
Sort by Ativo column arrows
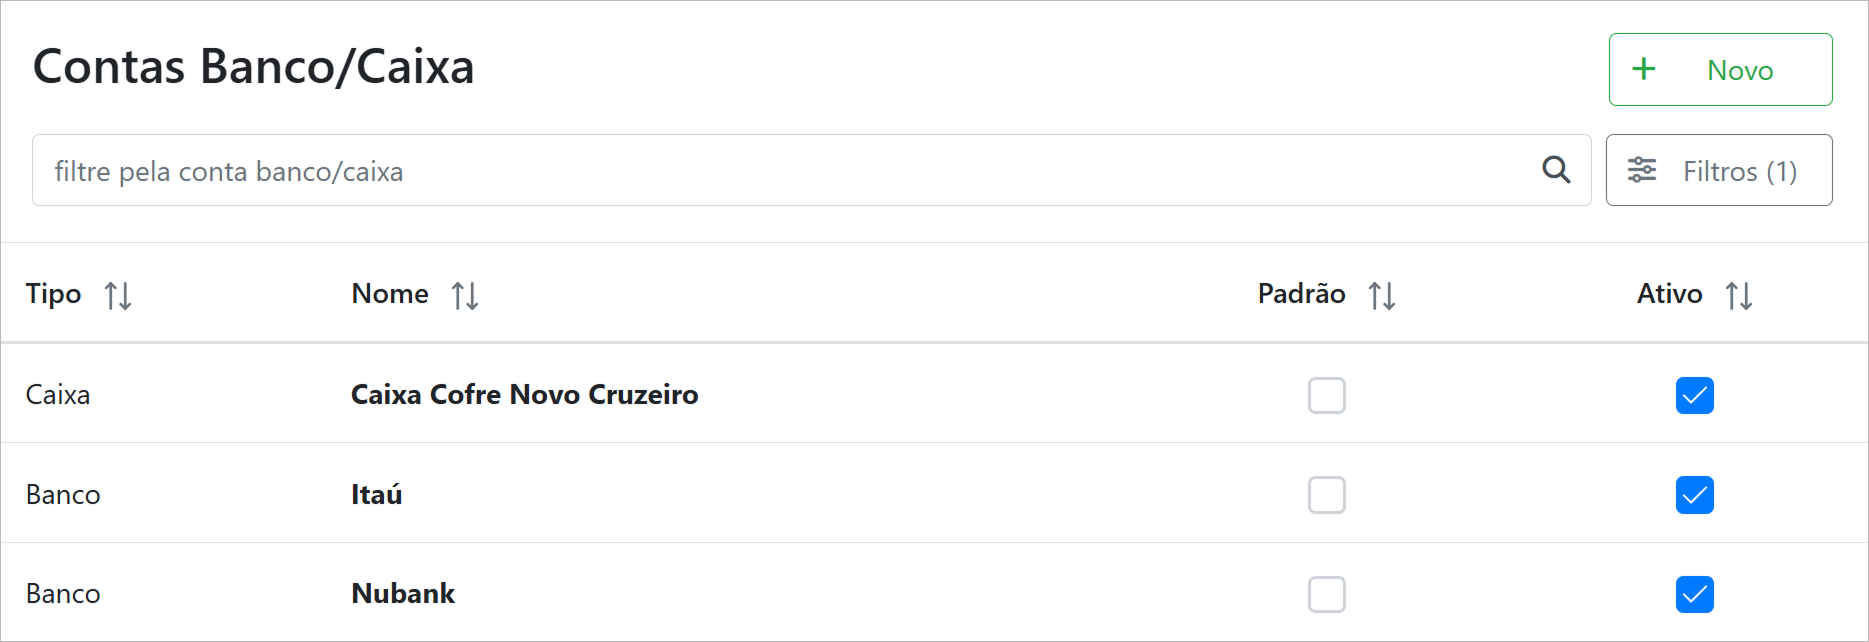1739,296
